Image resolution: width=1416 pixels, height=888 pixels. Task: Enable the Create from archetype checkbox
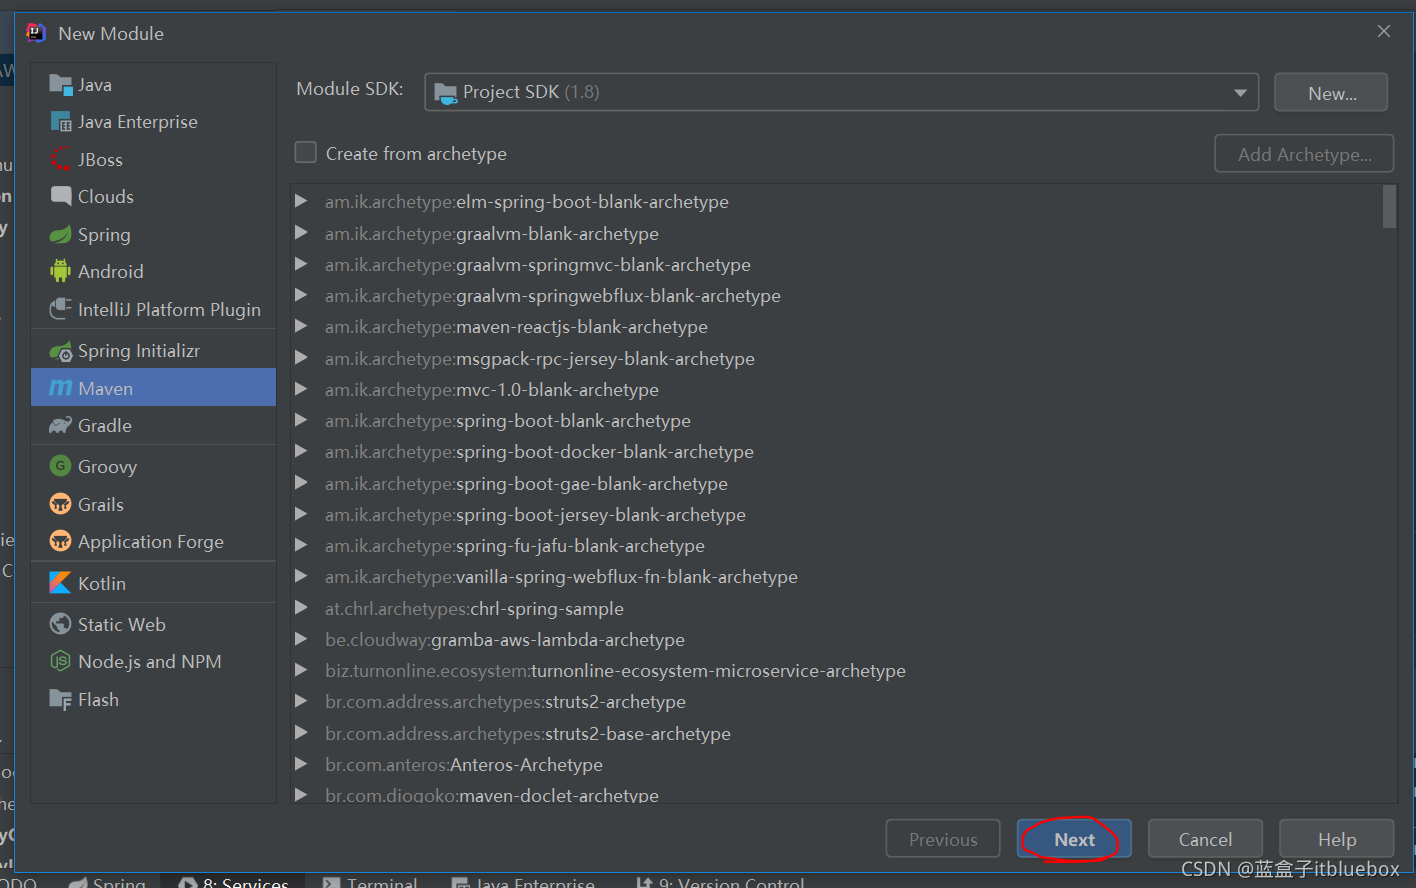coord(305,153)
